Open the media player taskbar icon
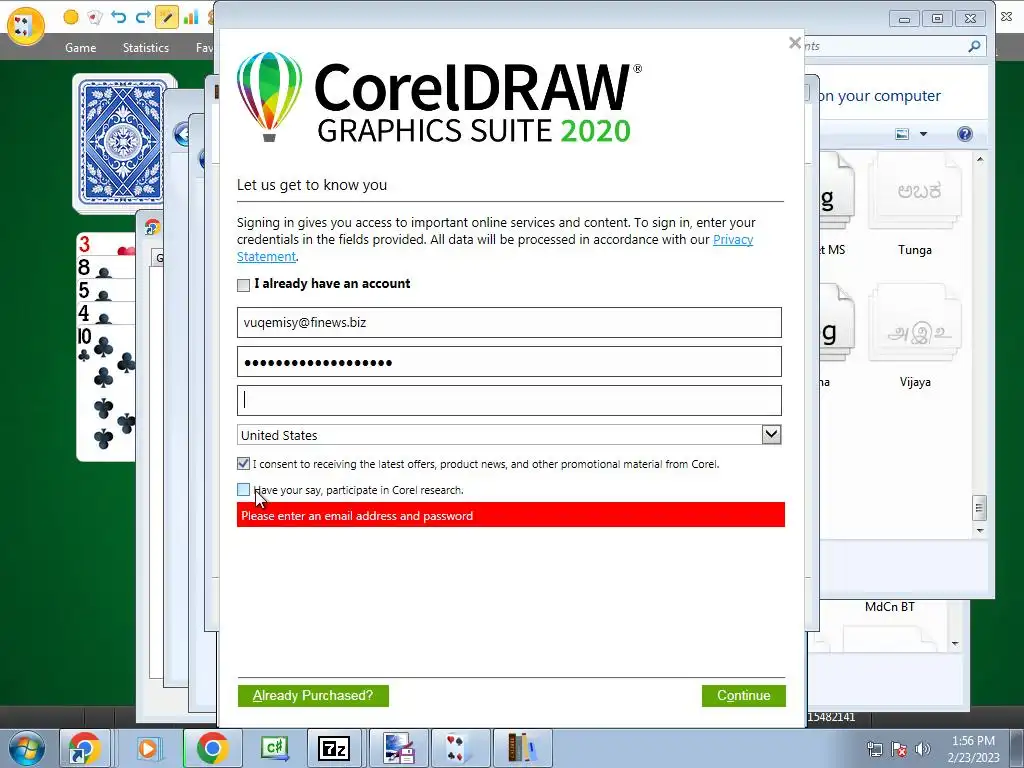1024x768 pixels. pos(148,748)
